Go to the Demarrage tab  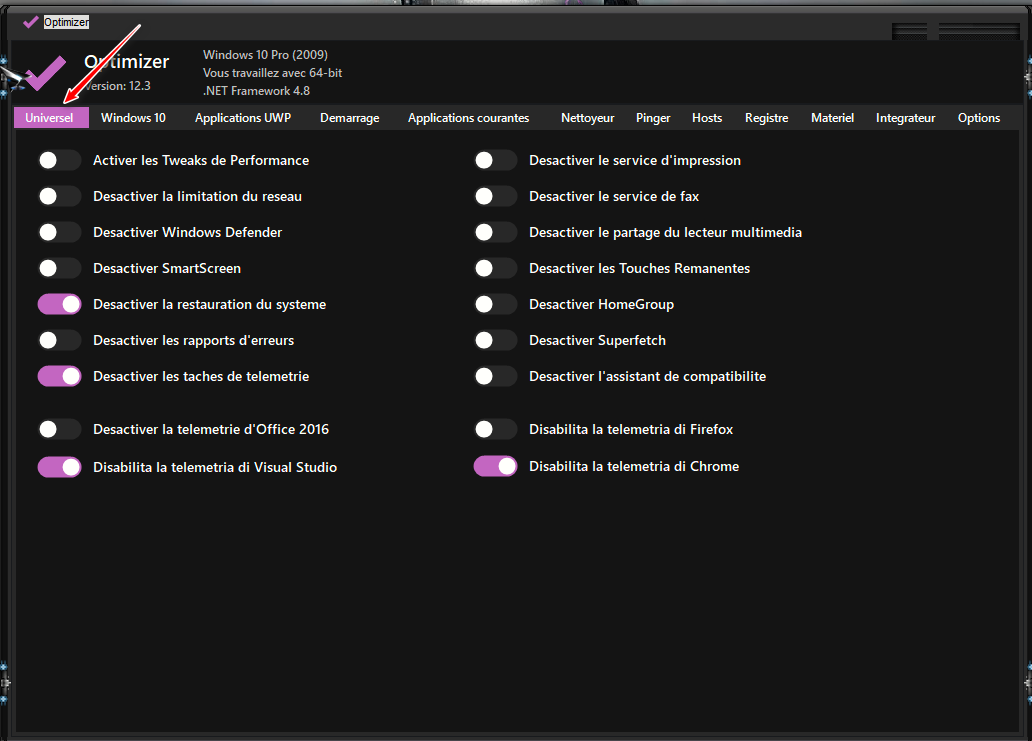tap(349, 118)
